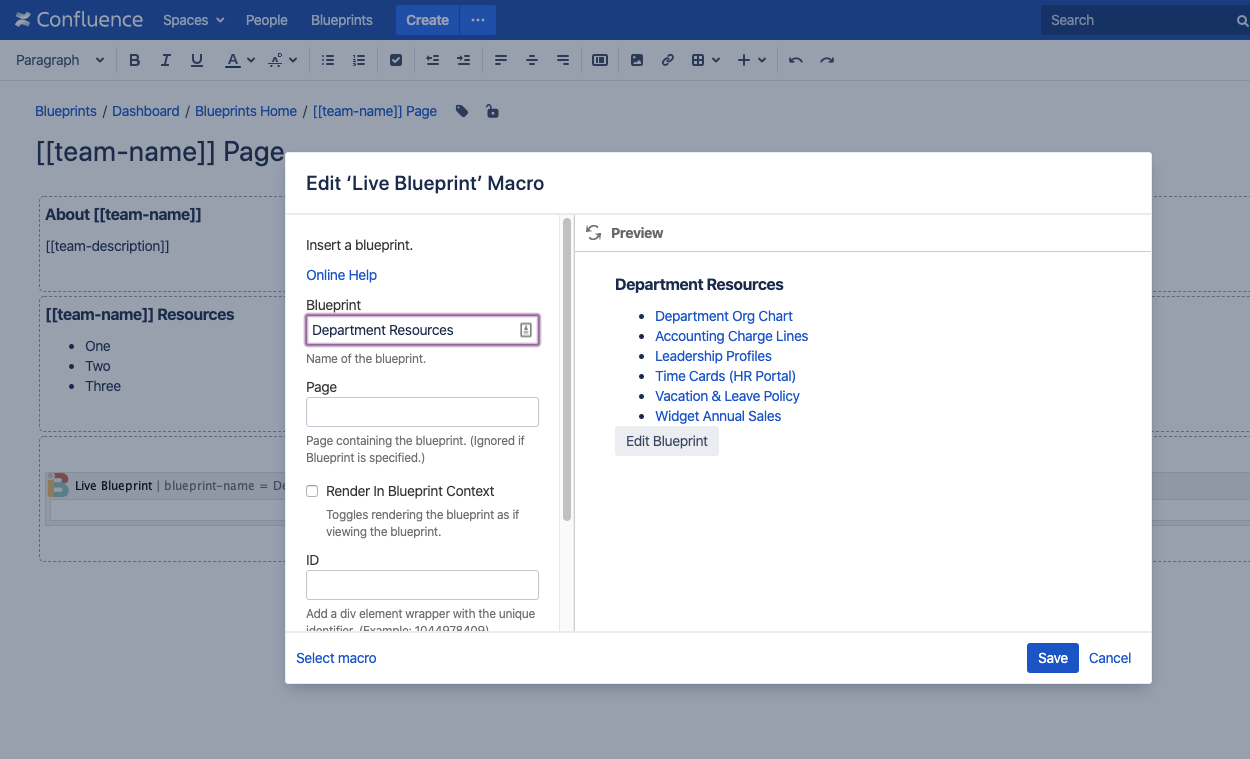Indent the current paragraph

tap(463, 60)
